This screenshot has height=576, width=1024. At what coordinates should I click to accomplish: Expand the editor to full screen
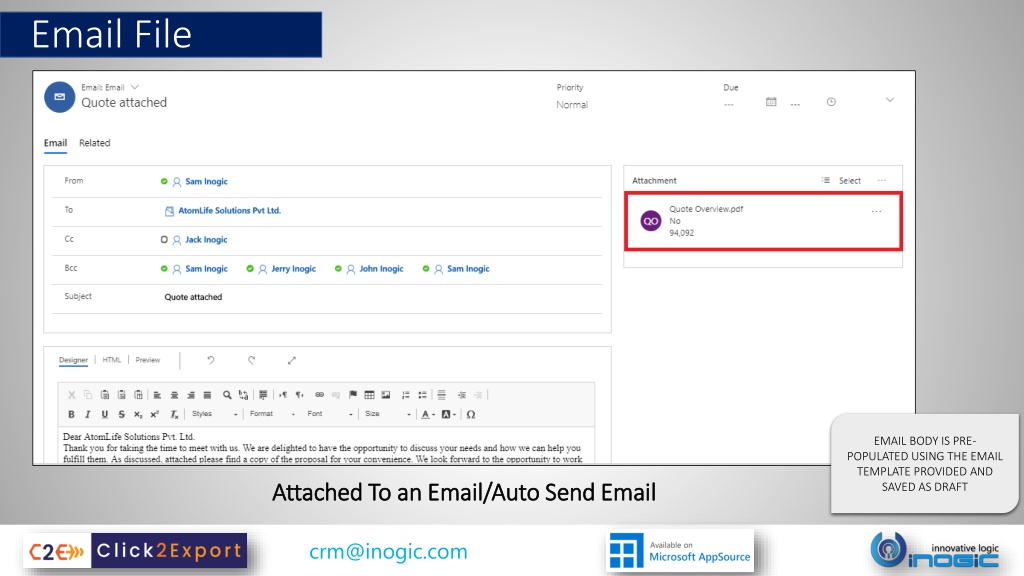tap(292, 360)
